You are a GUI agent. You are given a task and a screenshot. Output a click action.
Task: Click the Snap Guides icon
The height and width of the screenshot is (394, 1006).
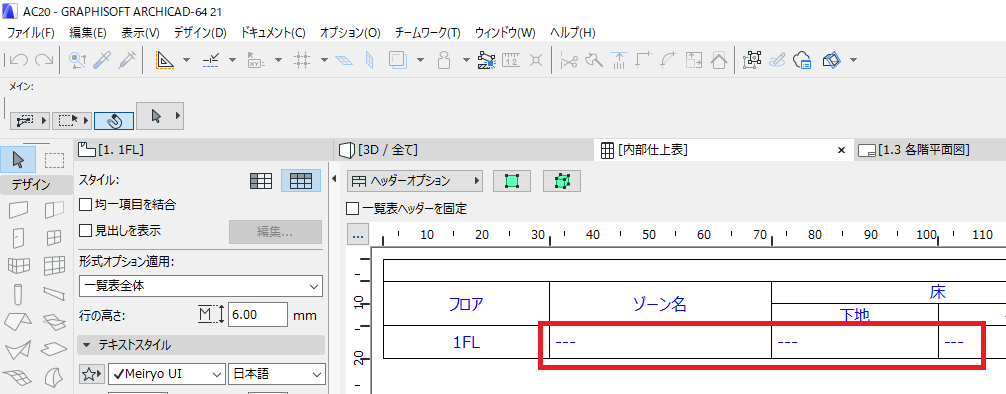tap(211, 60)
